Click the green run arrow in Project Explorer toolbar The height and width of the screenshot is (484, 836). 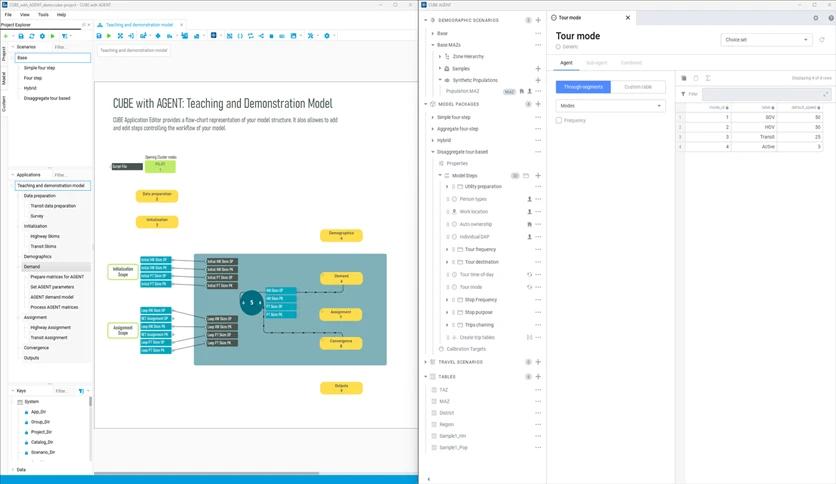click(52, 36)
